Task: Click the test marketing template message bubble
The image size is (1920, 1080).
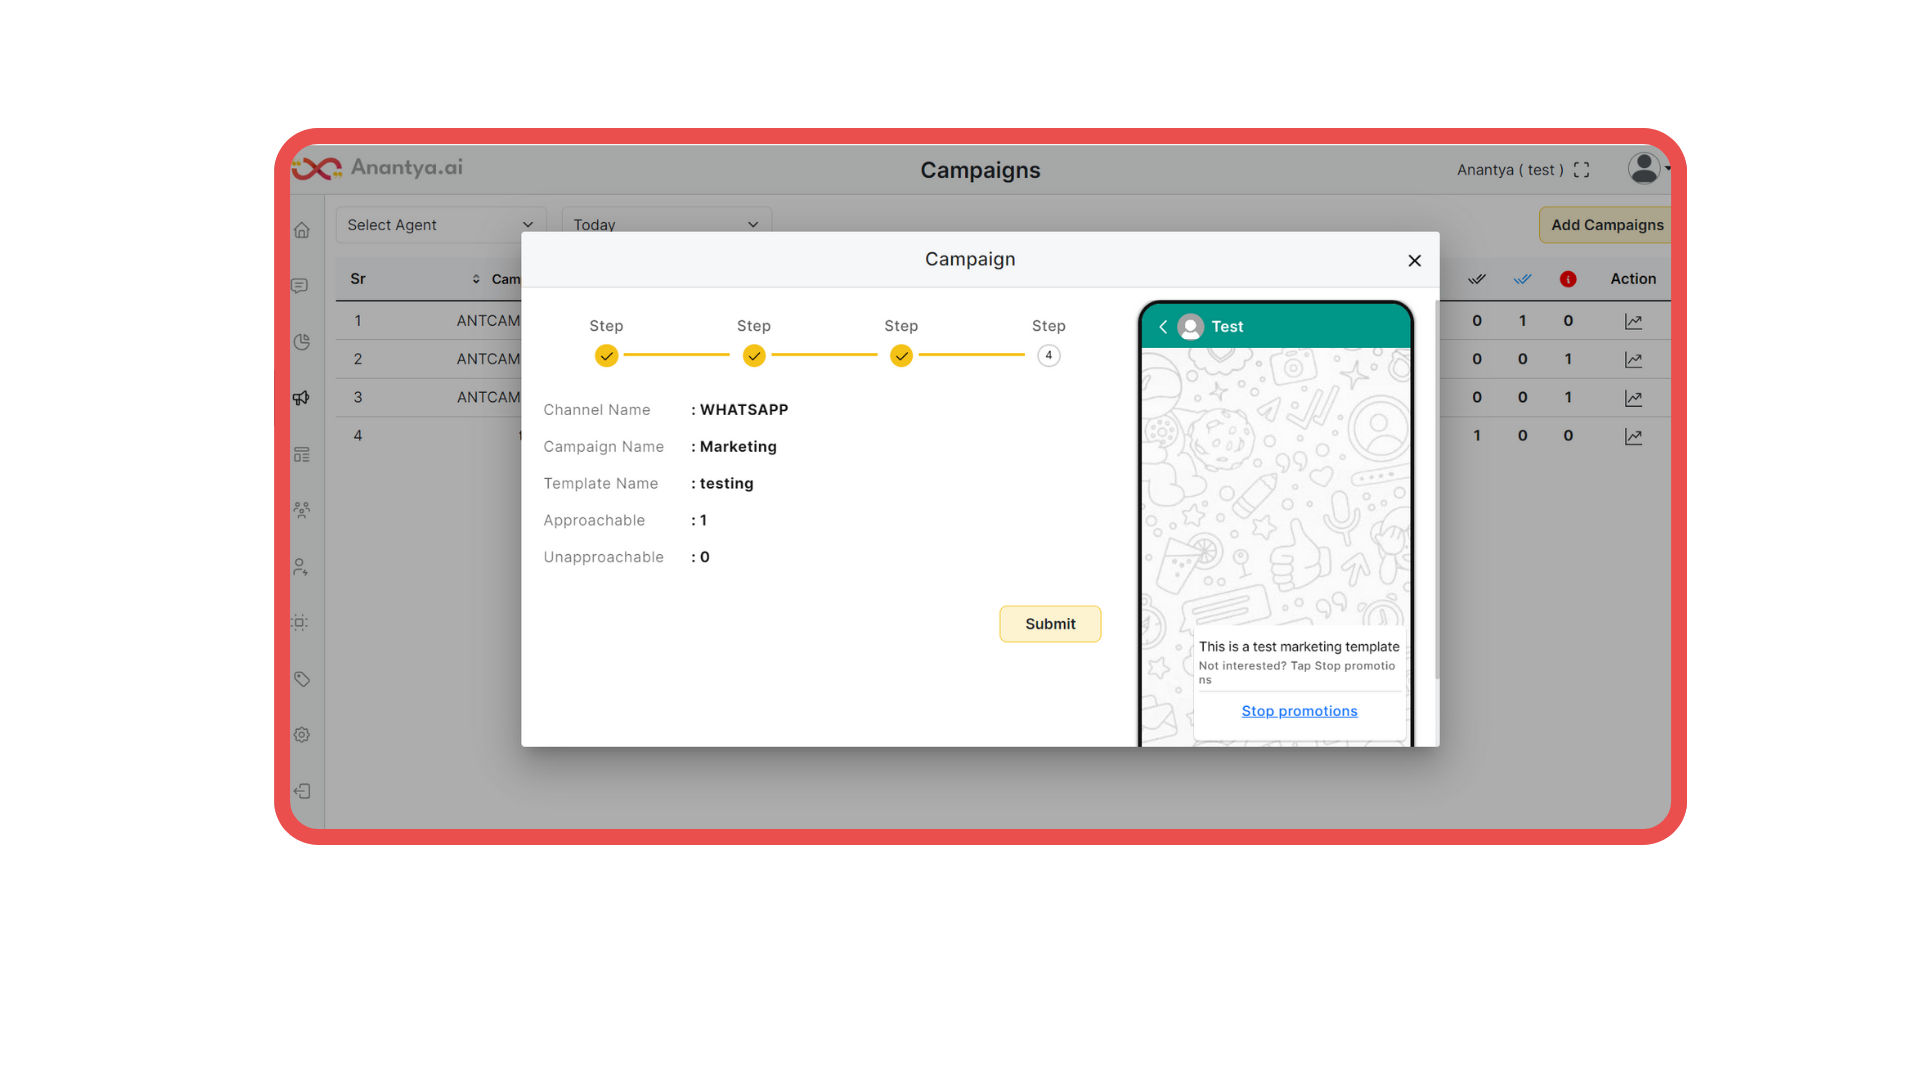Action: point(1299,683)
